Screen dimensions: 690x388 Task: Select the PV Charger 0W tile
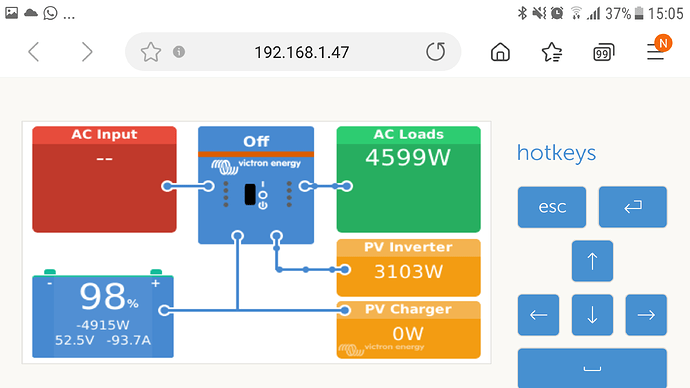408,329
